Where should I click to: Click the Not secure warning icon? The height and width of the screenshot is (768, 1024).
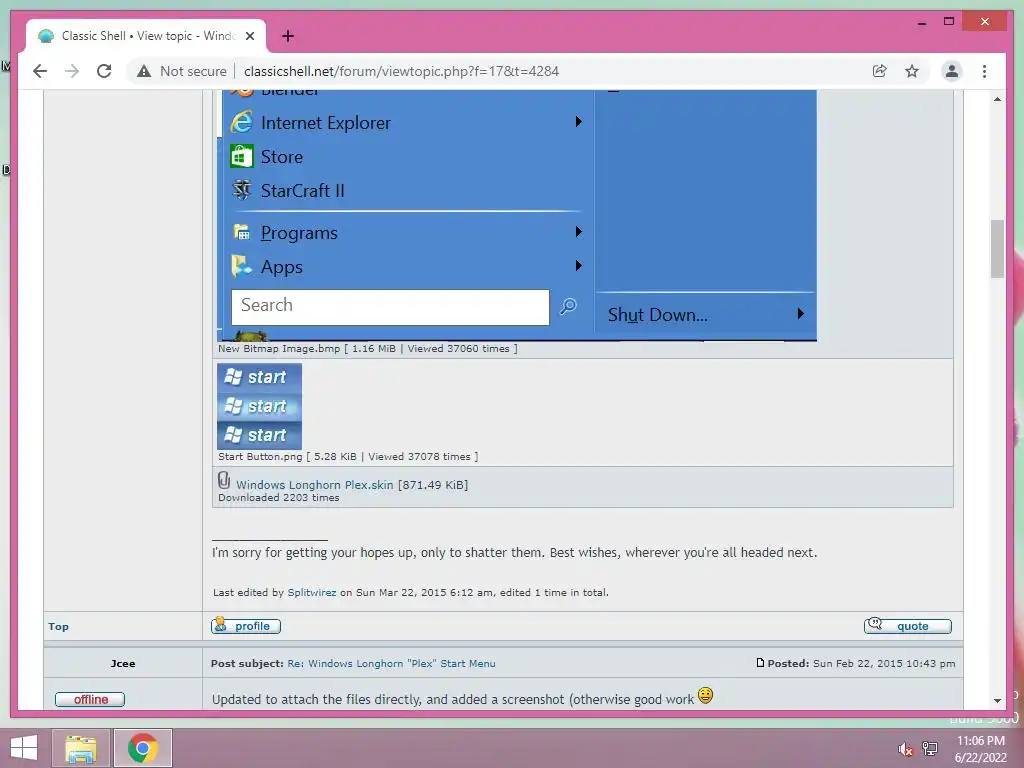[144, 71]
